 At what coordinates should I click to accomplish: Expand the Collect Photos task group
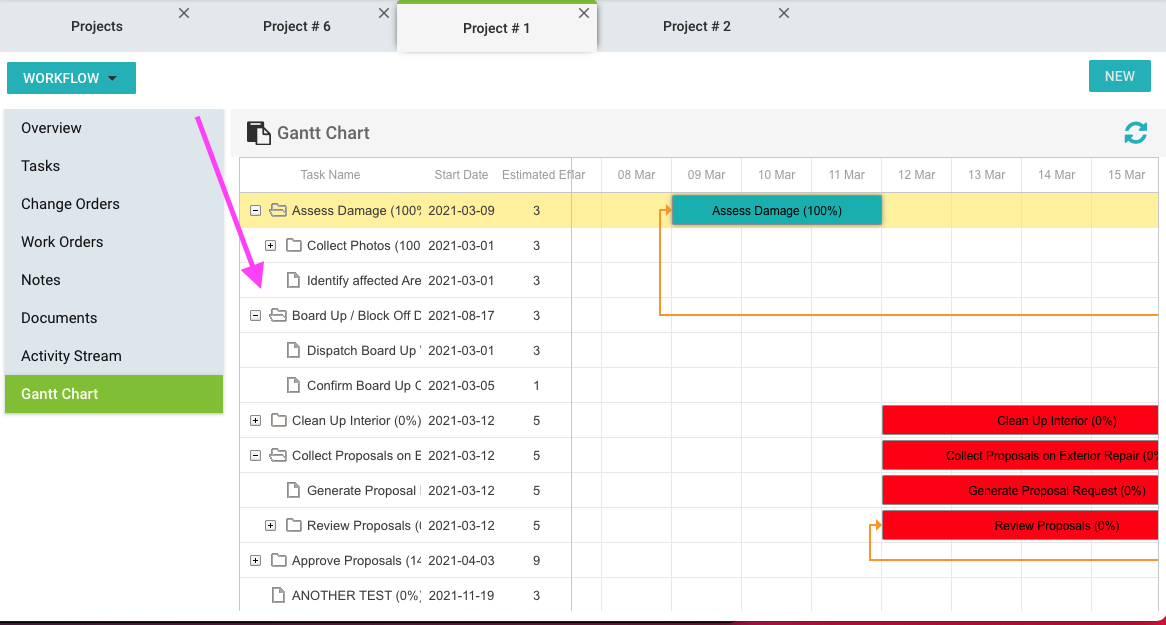[x=271, y=245]
